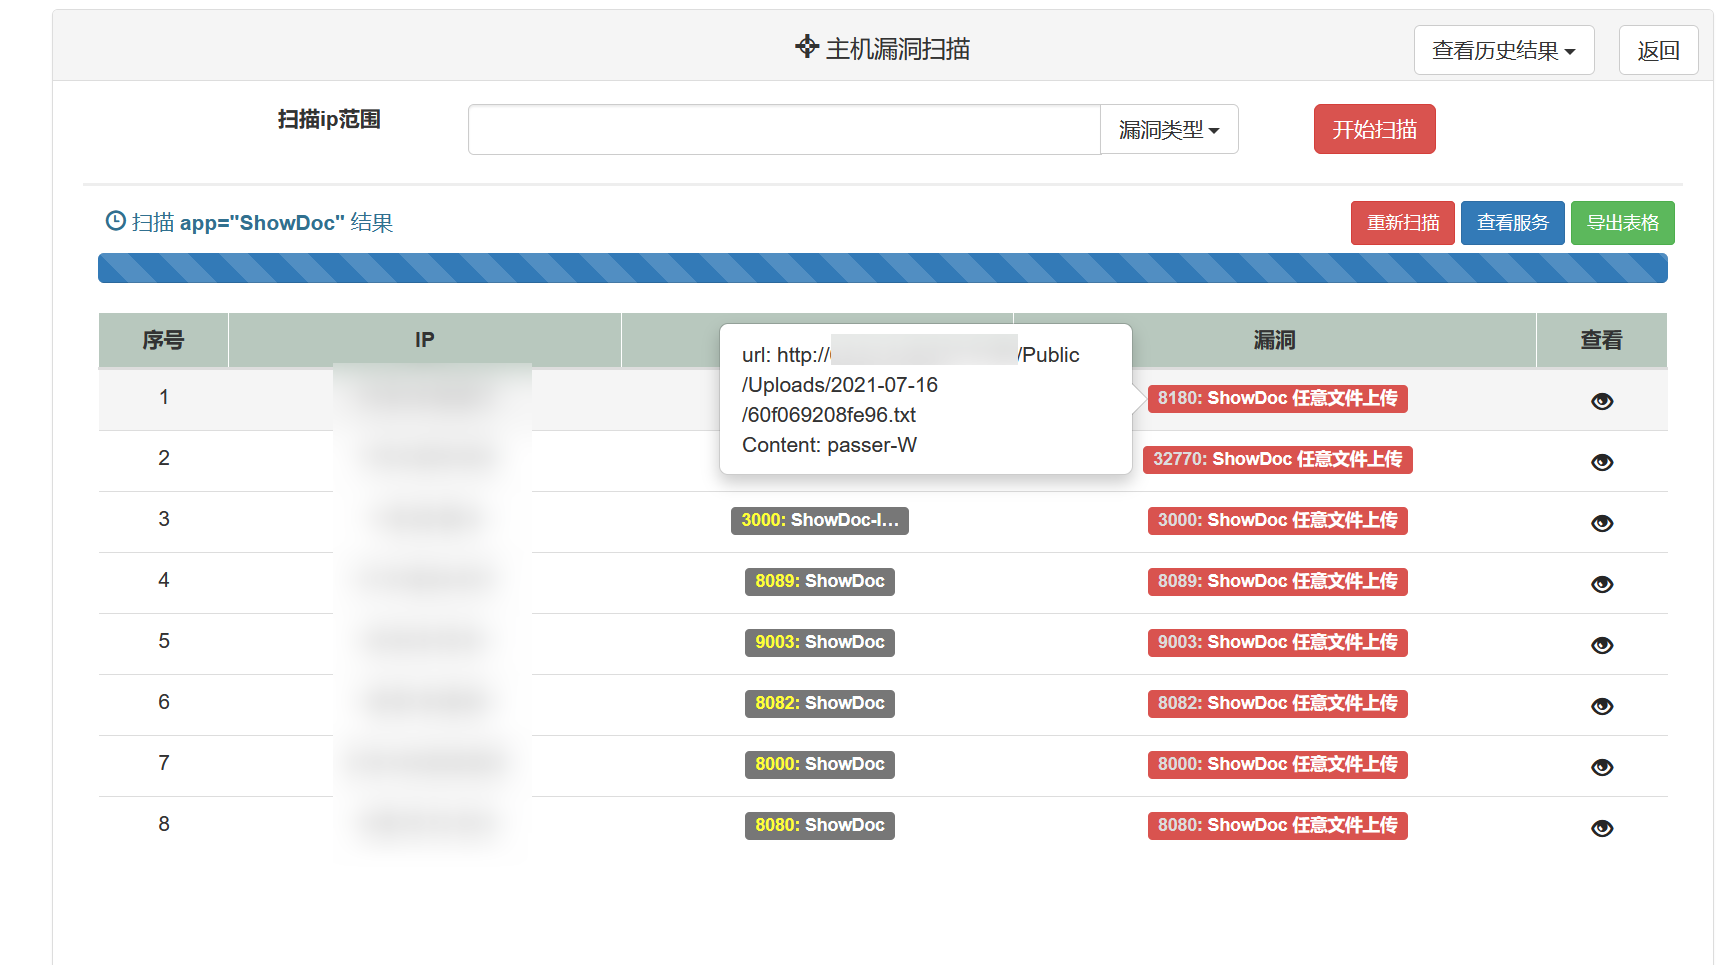Click the 8082: ShowDoc 任意文件上传 vulnerability tag
This screenshot has width=1729, height=965.
[1278, 704]
